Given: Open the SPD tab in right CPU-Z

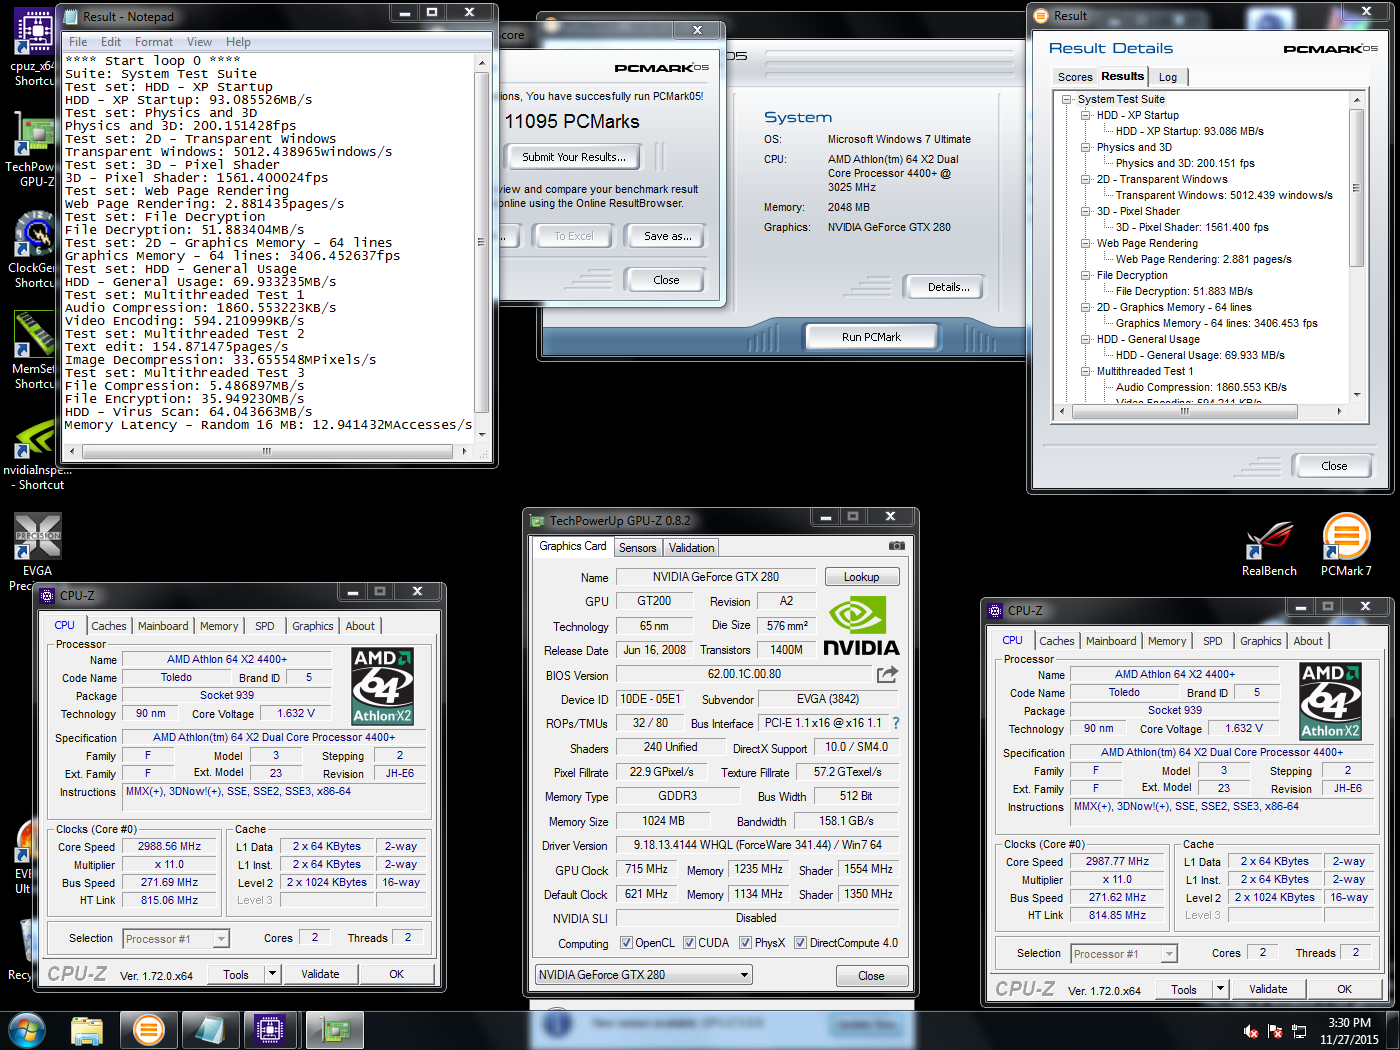Looking at the screenshot, I should tap(1212, 641).
